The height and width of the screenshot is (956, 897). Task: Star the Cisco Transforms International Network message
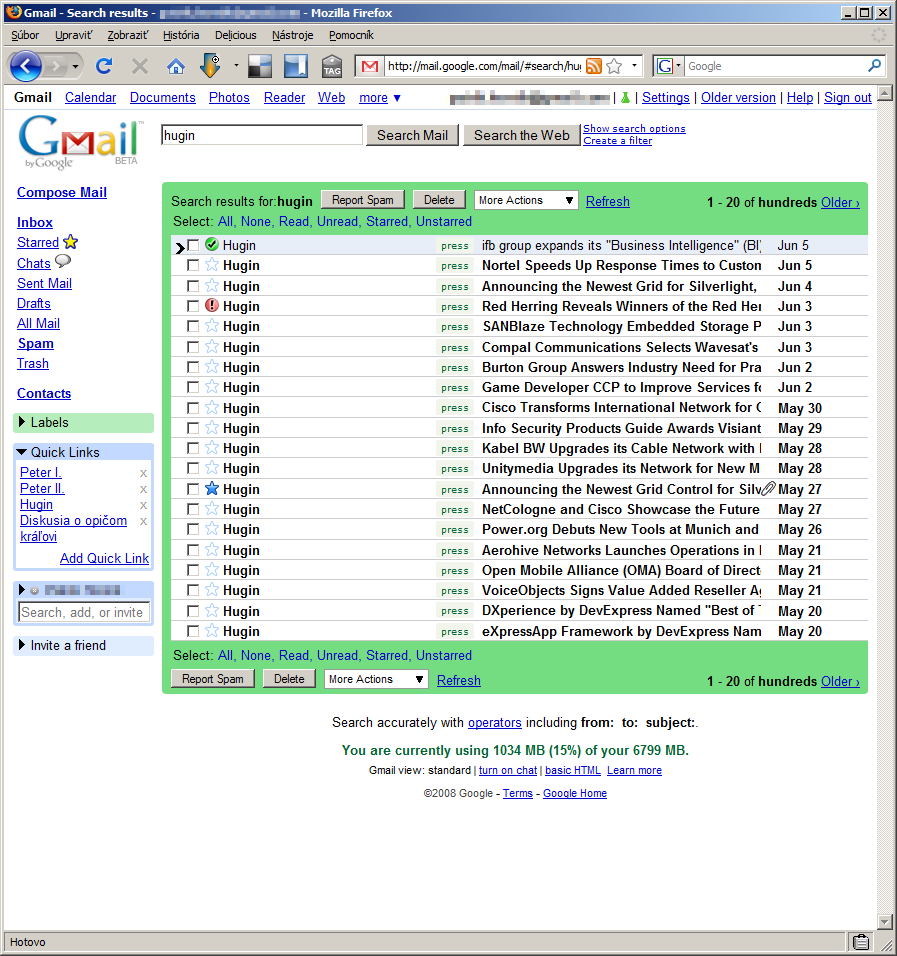212,407
